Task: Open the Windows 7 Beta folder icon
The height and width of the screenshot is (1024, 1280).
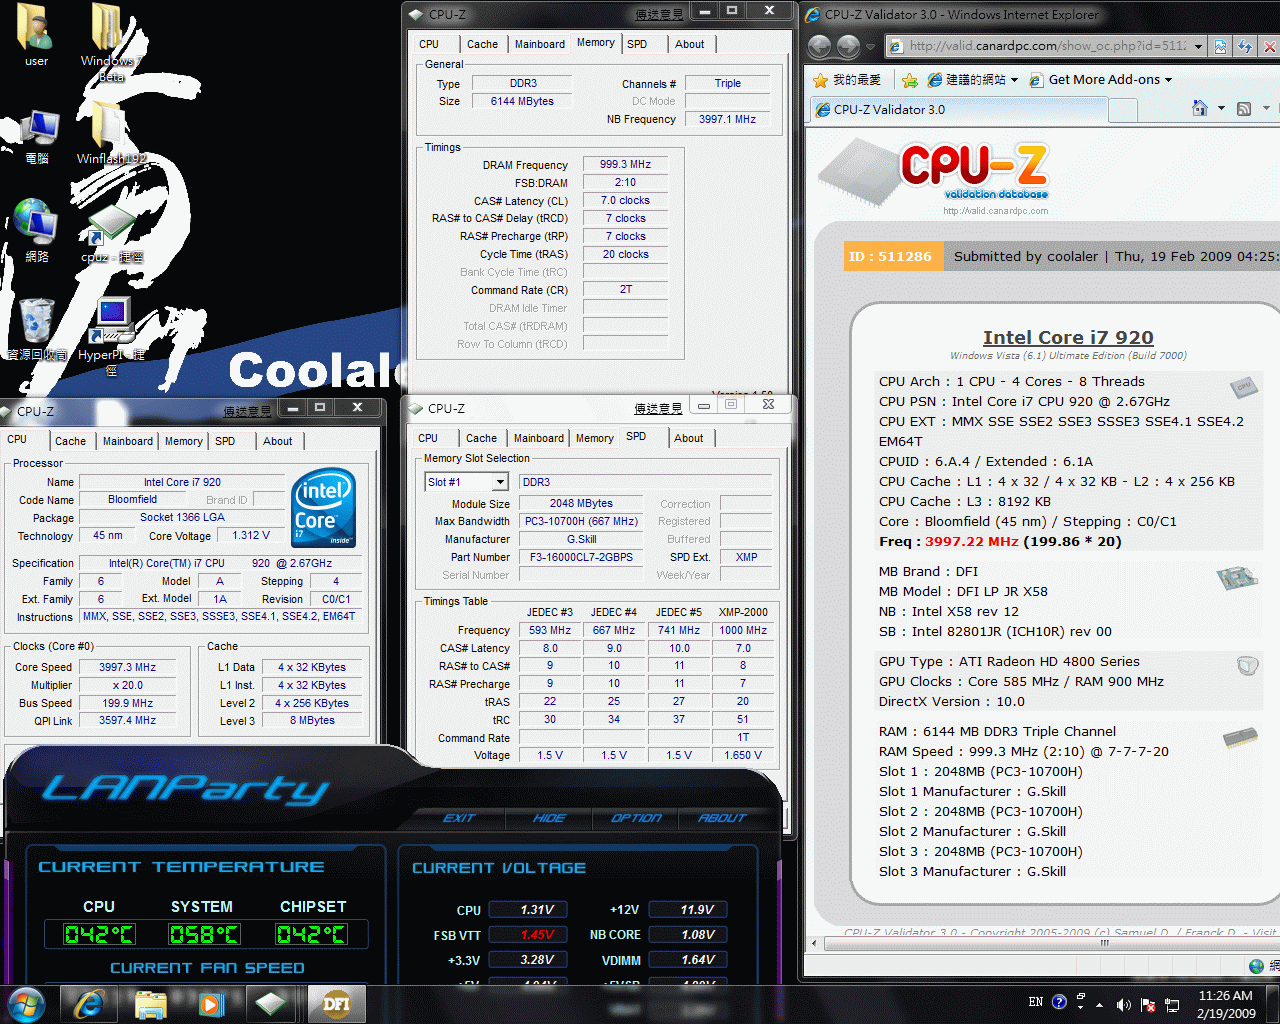Action: (x=110, y=42)
